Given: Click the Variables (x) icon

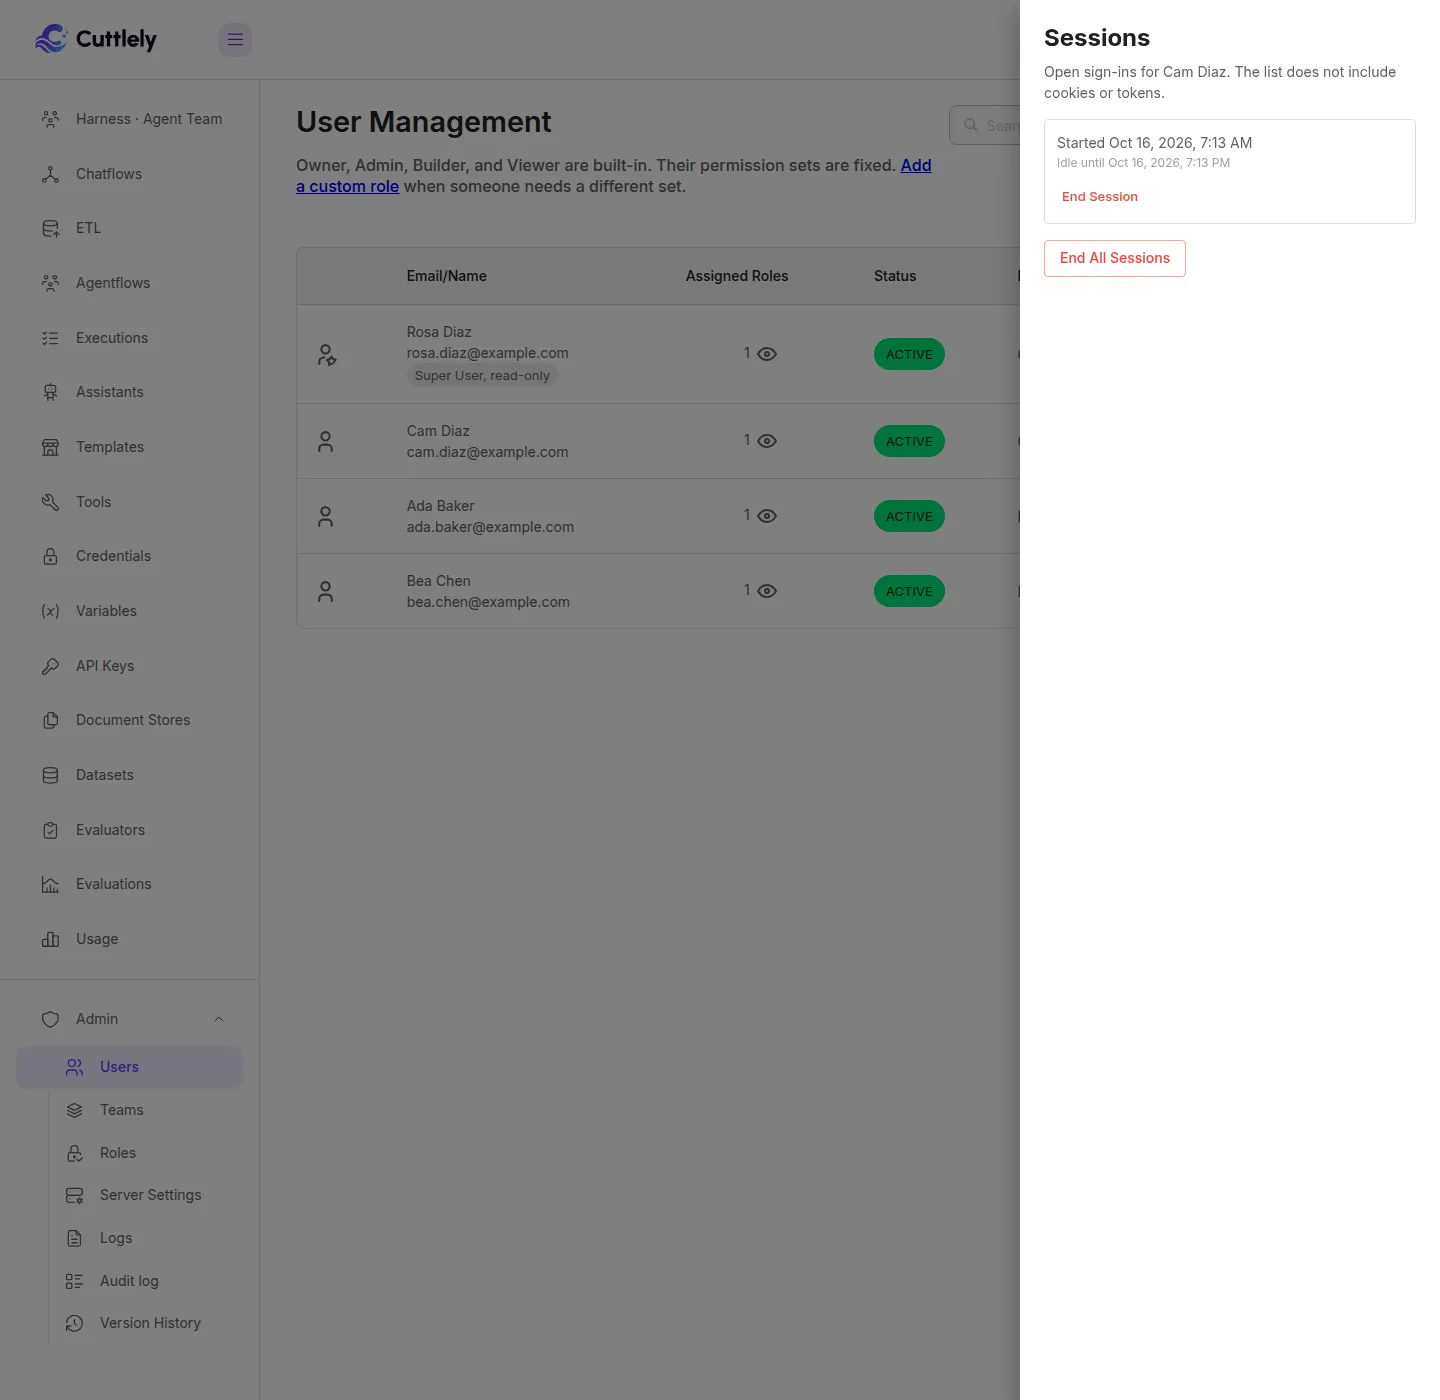Looking at the screenshot, I should click(x=50, y=611).
